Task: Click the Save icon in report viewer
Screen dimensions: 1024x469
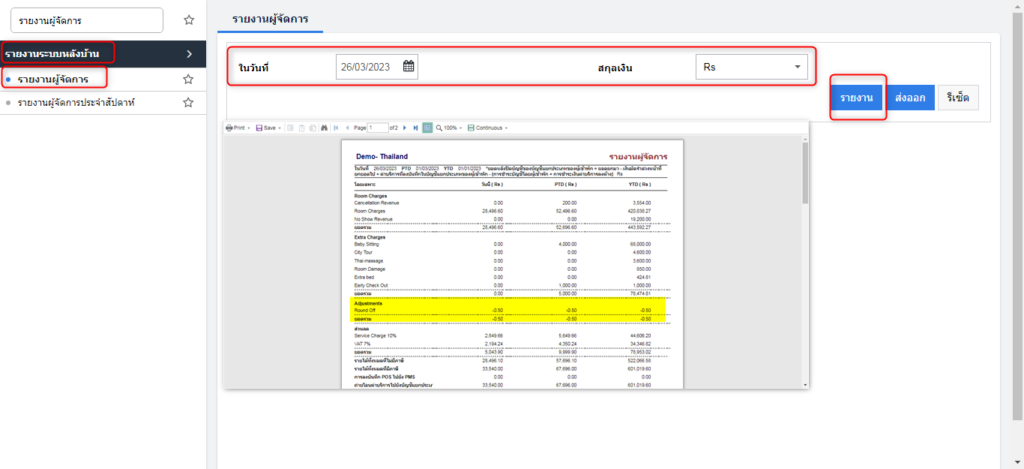Action: pyautogui.click(x=259, y=128)
